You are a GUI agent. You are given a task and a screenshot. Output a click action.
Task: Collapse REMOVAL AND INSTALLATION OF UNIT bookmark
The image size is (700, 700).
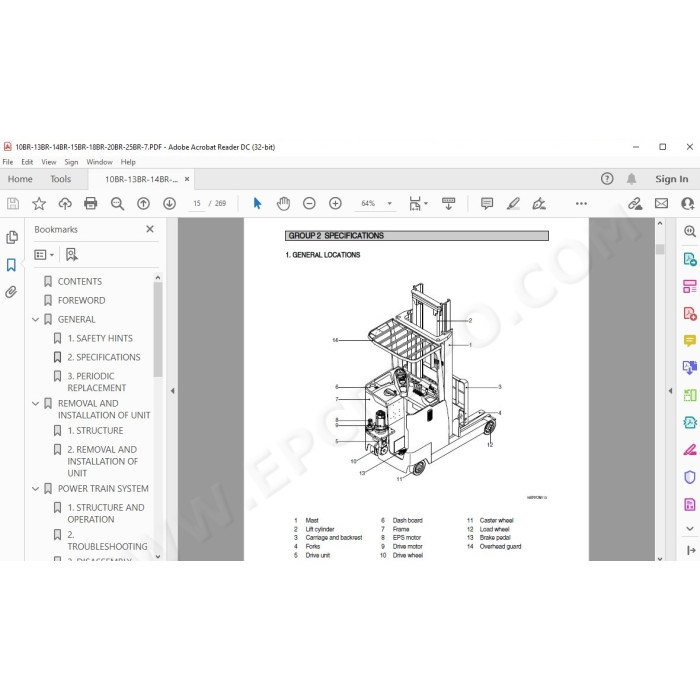tap(36, 404)
